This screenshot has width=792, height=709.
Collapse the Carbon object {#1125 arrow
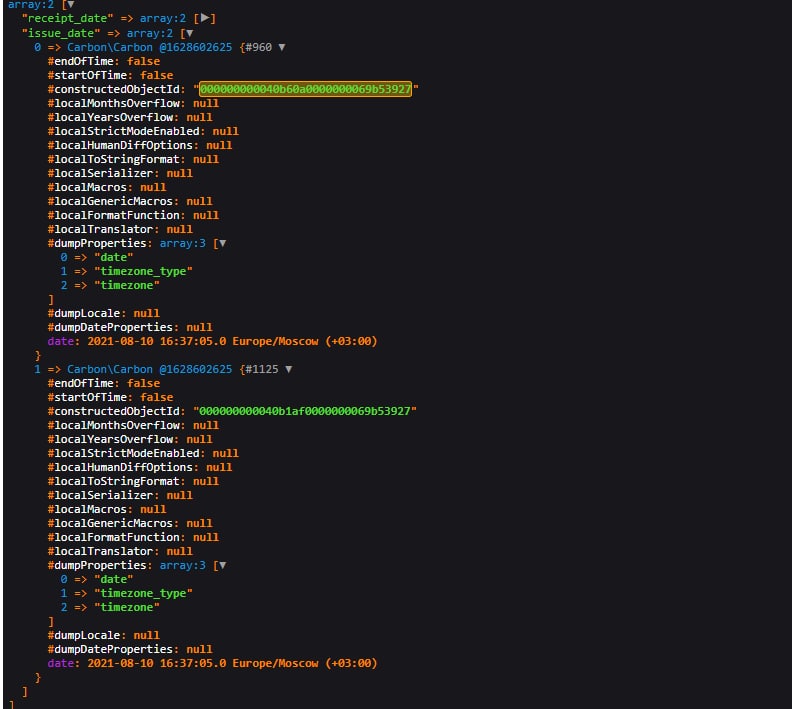(x=288, y=369)
